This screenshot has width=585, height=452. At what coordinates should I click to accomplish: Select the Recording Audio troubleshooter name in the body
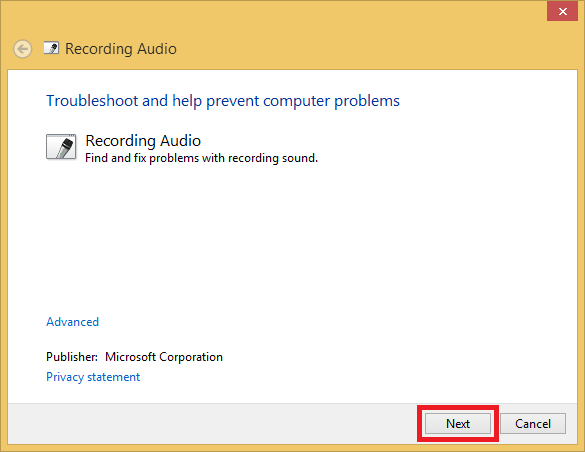point(143,141)
